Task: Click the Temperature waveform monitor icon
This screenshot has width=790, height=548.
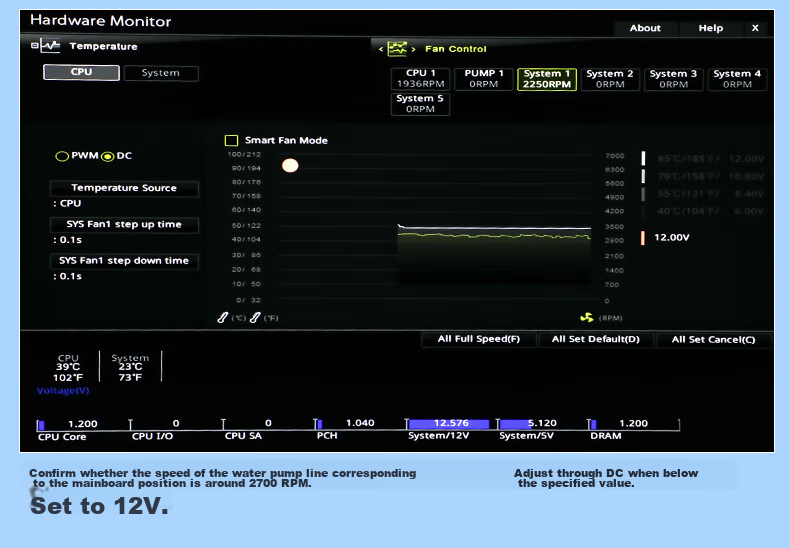Action: 50,46
